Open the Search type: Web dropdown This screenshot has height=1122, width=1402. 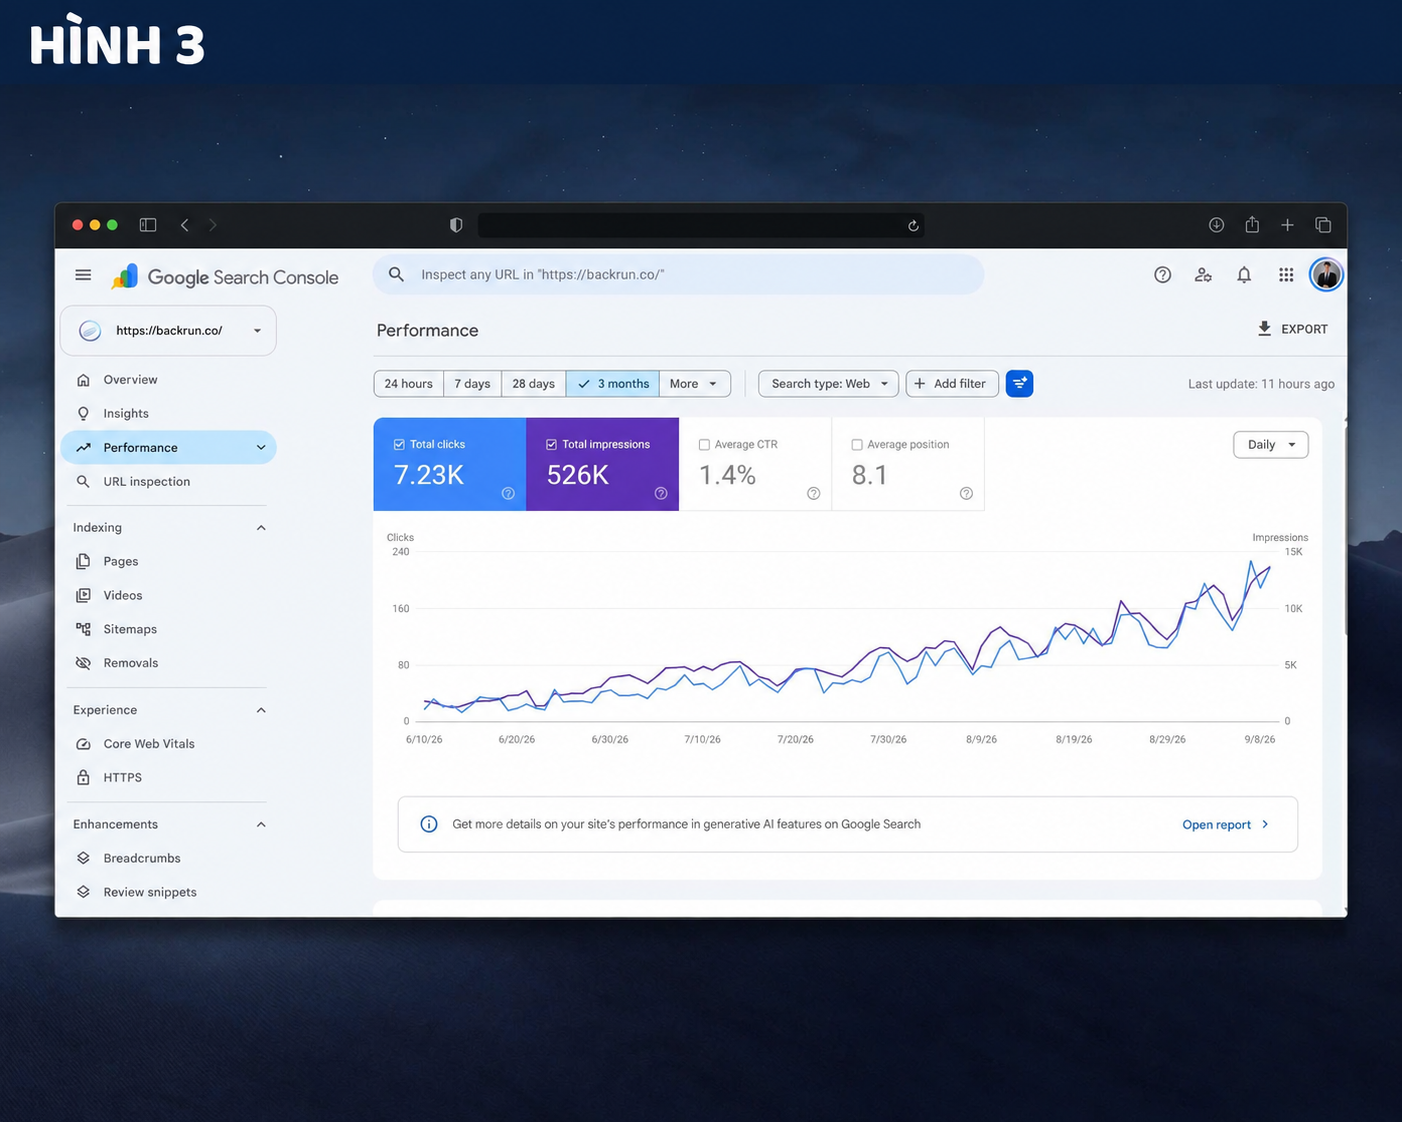(829, 384)
